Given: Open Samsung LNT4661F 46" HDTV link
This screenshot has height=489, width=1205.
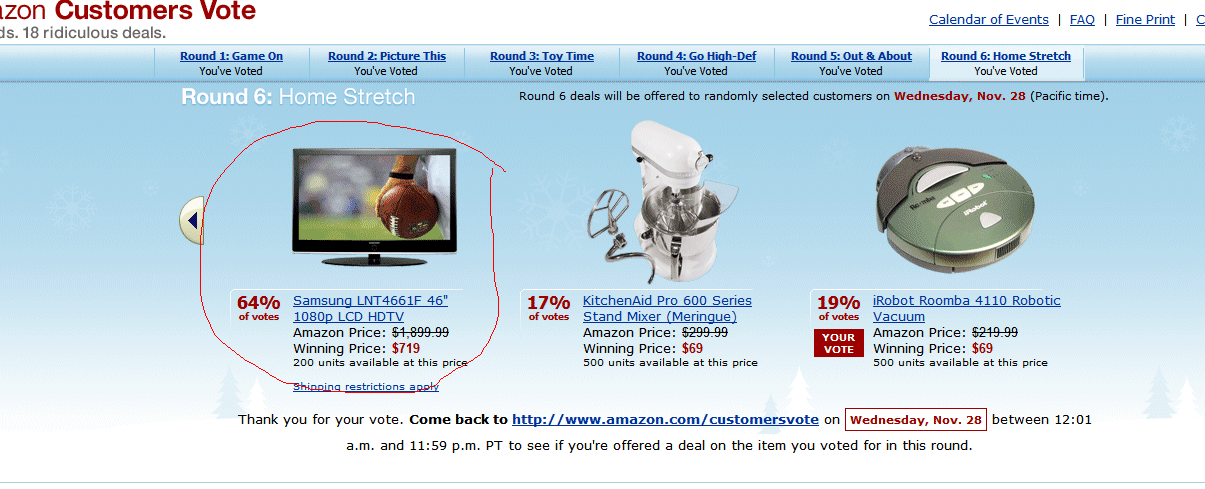Looking at the screenshot, I should point(371,308).
